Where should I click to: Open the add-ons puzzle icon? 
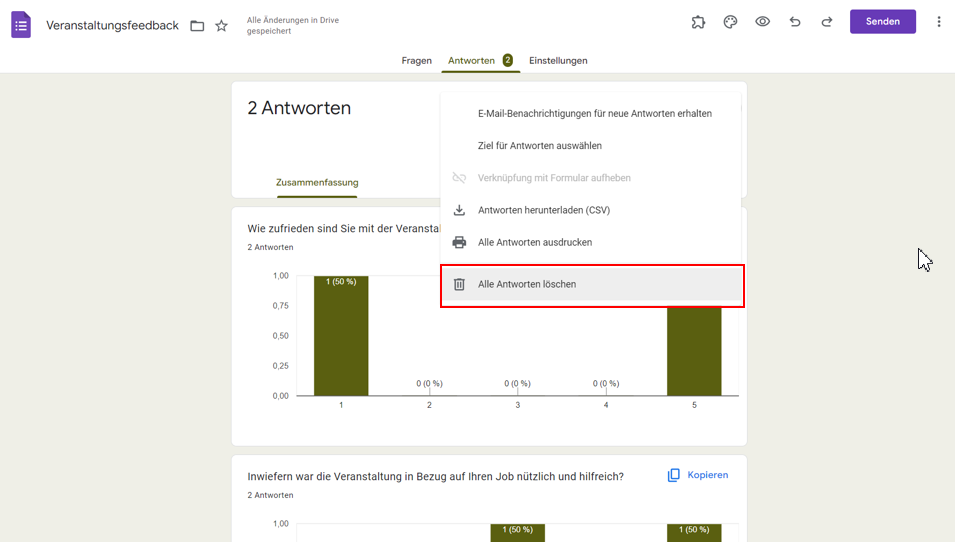pyautogui.click(x=698, y=22)
